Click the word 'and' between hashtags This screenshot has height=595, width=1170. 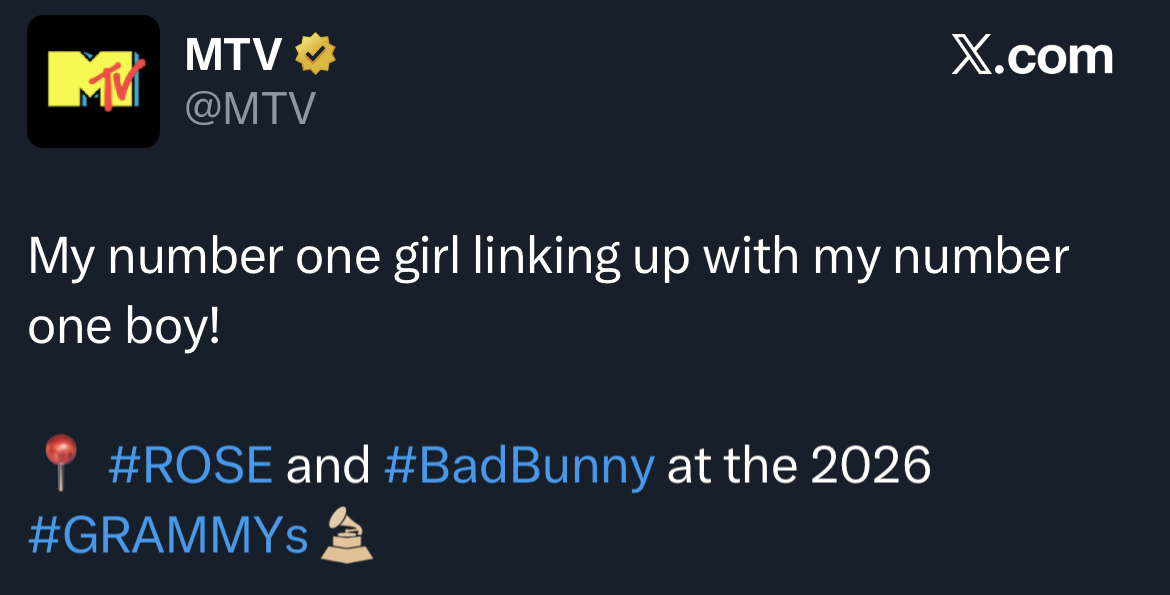tap(328, 465)
